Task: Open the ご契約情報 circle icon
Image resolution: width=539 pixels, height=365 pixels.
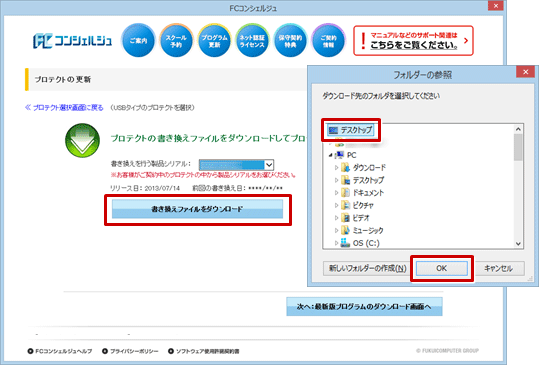Action: pyautogui.click(x=328, y=41)
